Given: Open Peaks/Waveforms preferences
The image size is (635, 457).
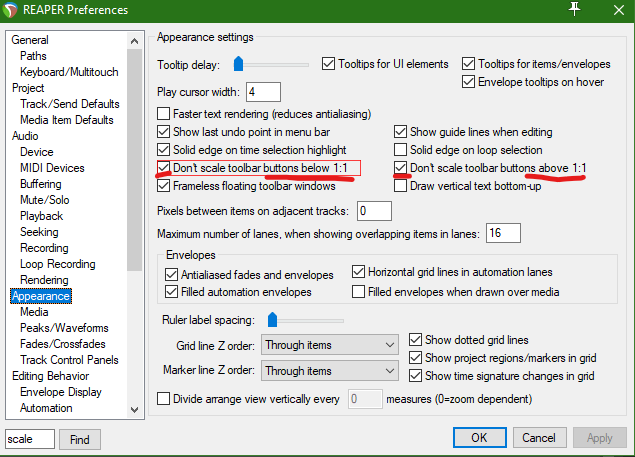Looking at the screenshot, I should coord(64,328).
